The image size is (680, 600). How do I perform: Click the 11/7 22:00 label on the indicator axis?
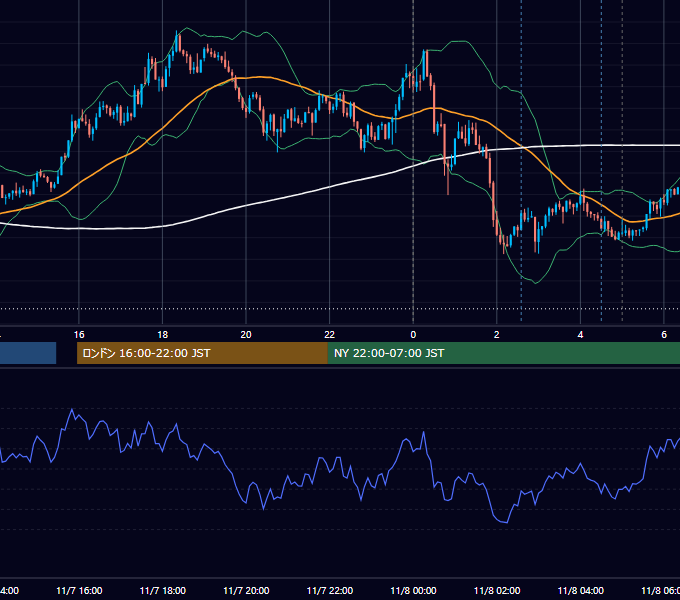[x=330, y=591]
